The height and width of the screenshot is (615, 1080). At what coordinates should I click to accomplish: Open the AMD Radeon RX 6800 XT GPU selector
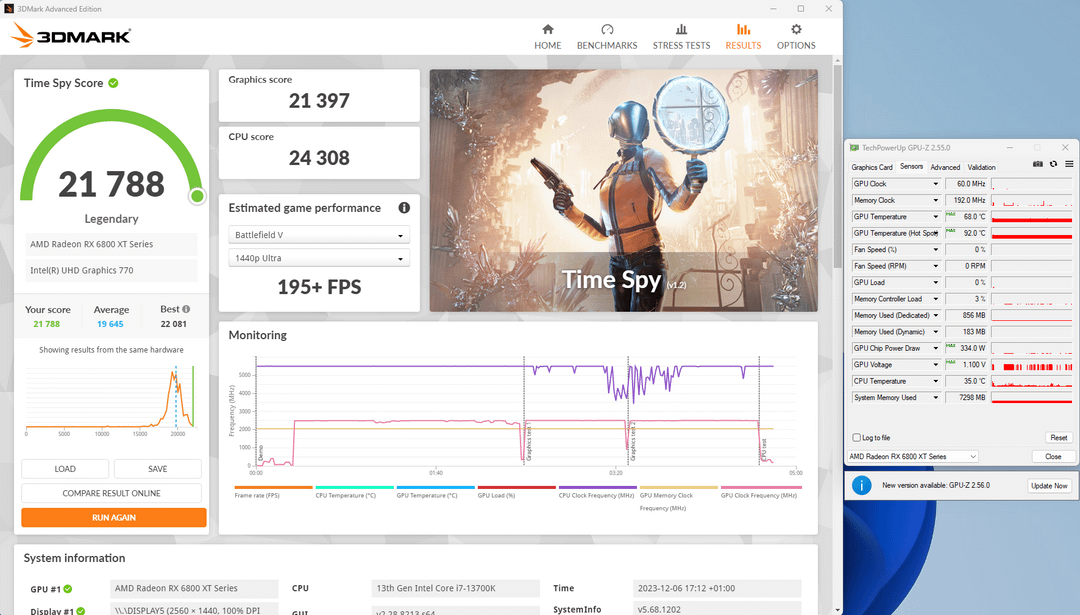[x=912, y=457]
